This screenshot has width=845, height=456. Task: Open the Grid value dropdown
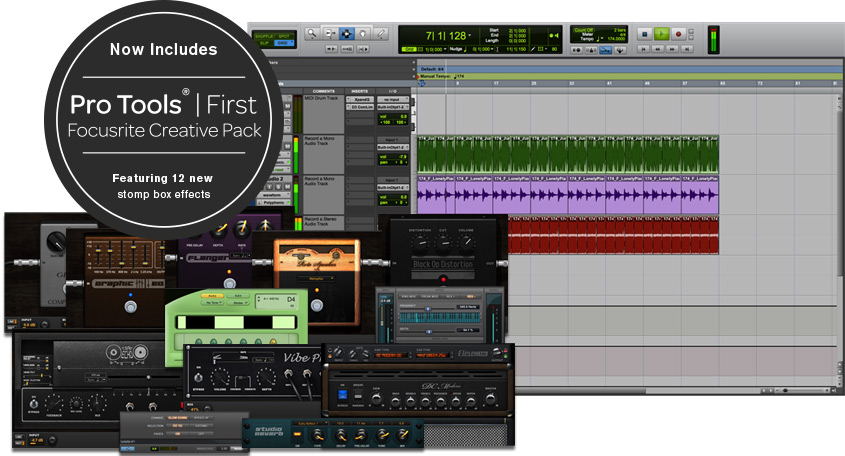click(445, 49)
